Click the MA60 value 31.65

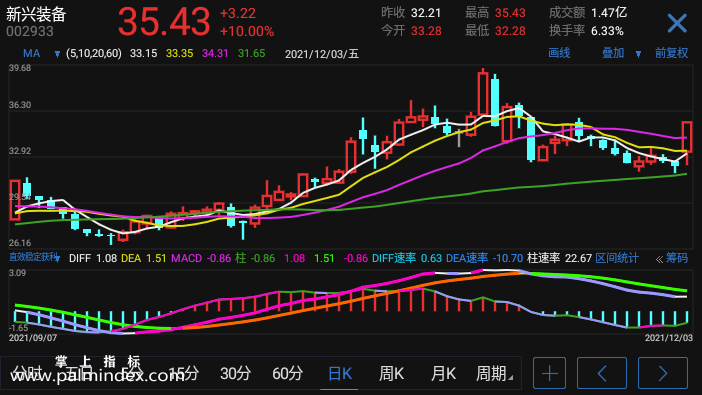[251, 54]
